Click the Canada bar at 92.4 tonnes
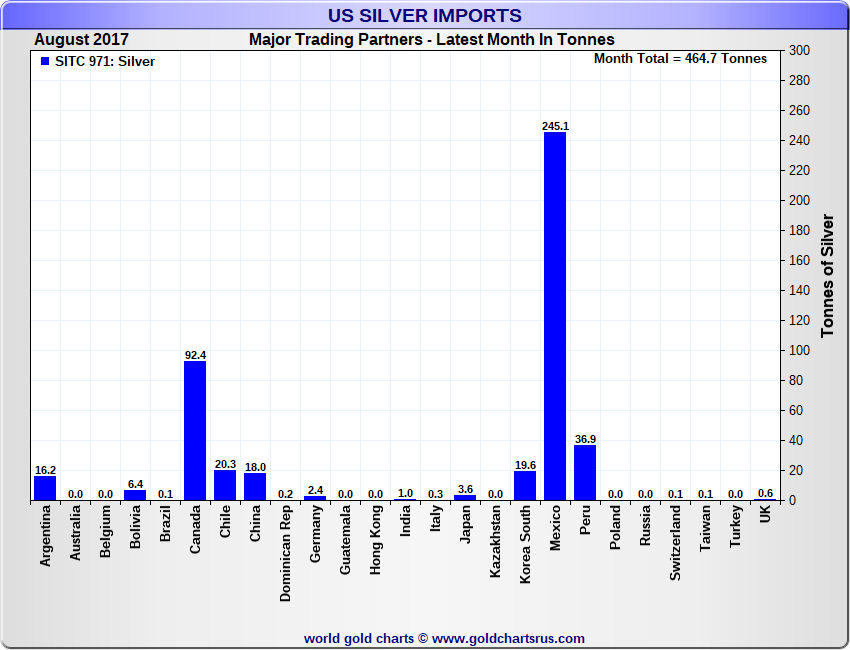The height and width of the screenshot is (650, 850). click(195, 430)
